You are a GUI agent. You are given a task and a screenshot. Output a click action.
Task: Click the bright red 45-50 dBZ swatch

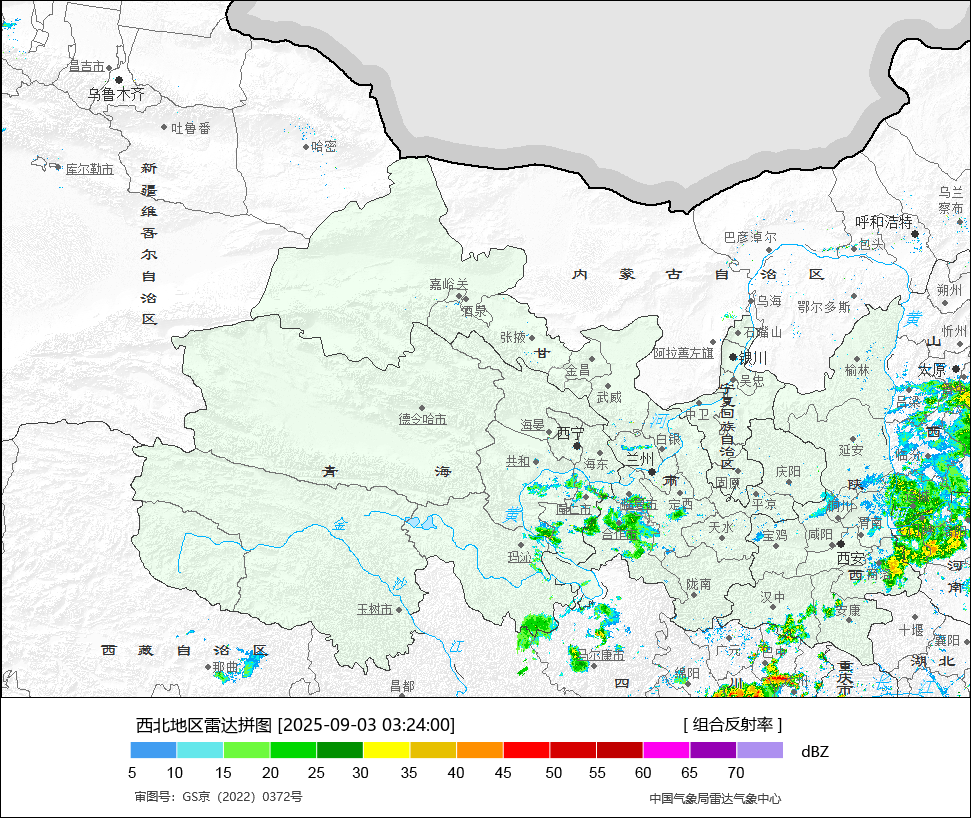(x=526, y=750)
